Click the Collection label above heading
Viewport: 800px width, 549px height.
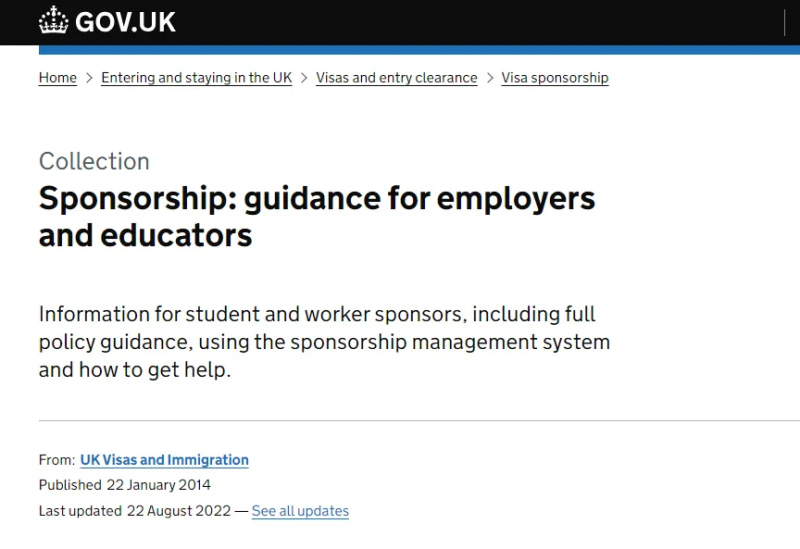(x=94, y=161)
